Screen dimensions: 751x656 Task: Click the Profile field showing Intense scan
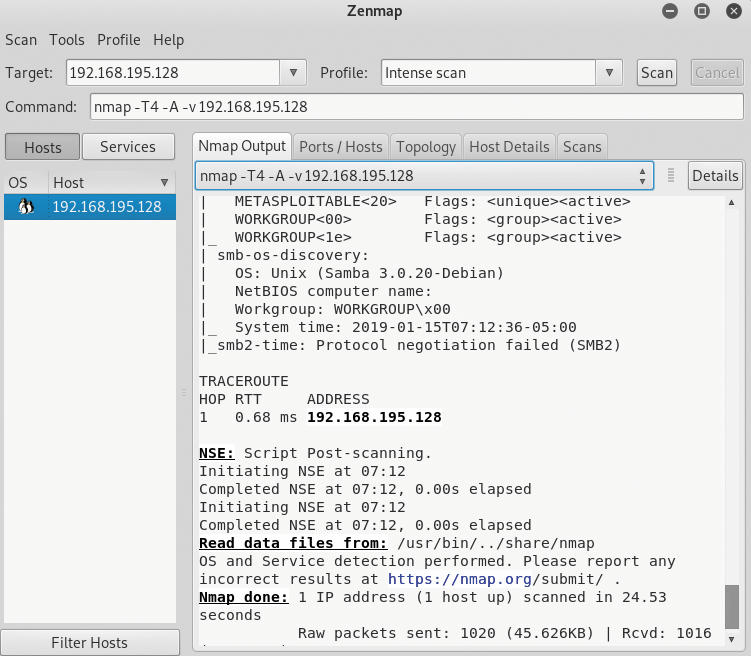coord(488,73)
